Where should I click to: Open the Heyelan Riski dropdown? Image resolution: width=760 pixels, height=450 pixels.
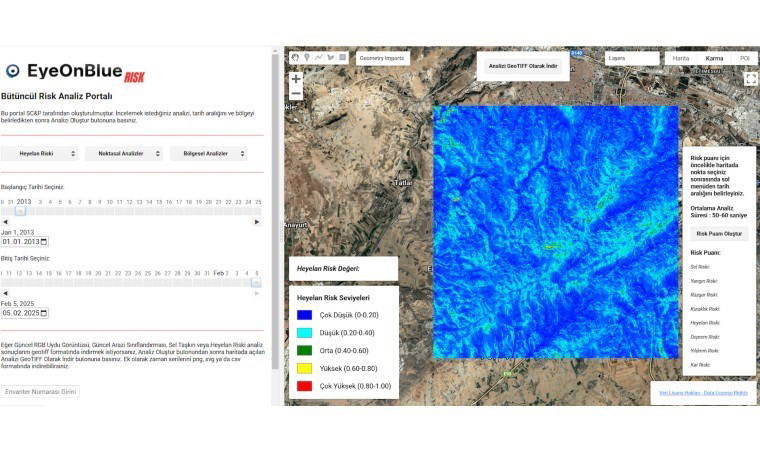[x=39, y=154]
